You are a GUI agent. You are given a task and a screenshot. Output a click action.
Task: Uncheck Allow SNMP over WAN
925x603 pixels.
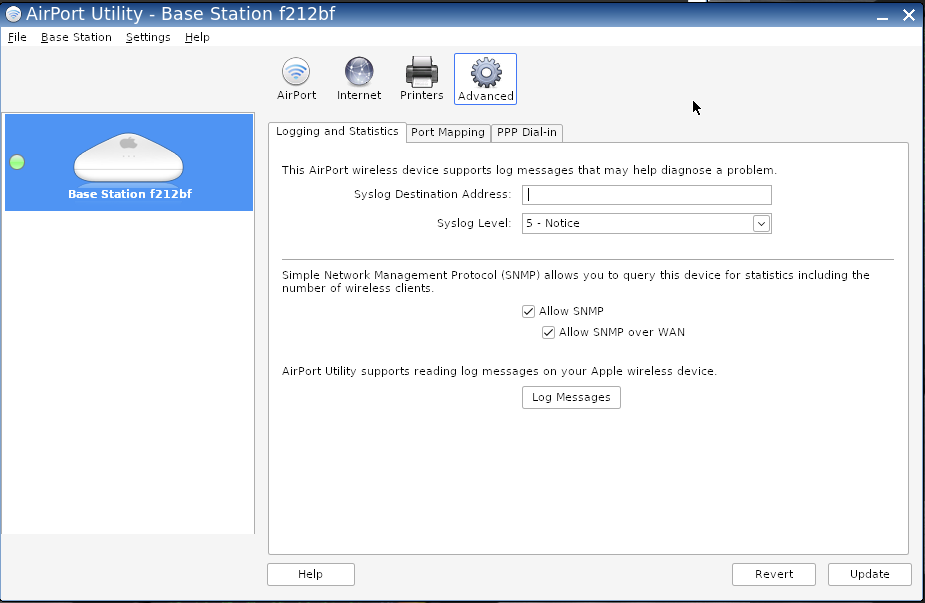tap(548, 333)
